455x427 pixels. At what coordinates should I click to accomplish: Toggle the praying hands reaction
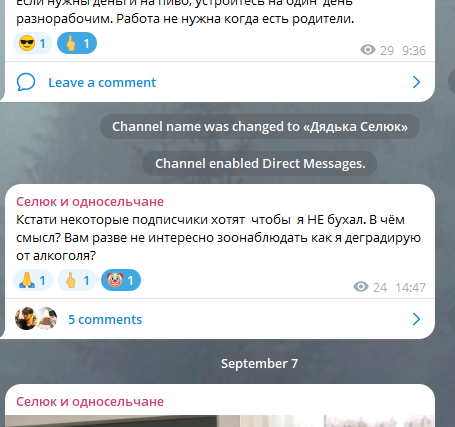[x=33, y=280]
